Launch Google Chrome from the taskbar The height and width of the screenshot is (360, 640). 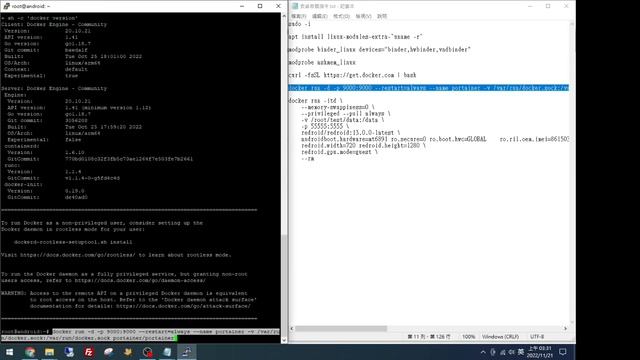click(x=30, y=352)
